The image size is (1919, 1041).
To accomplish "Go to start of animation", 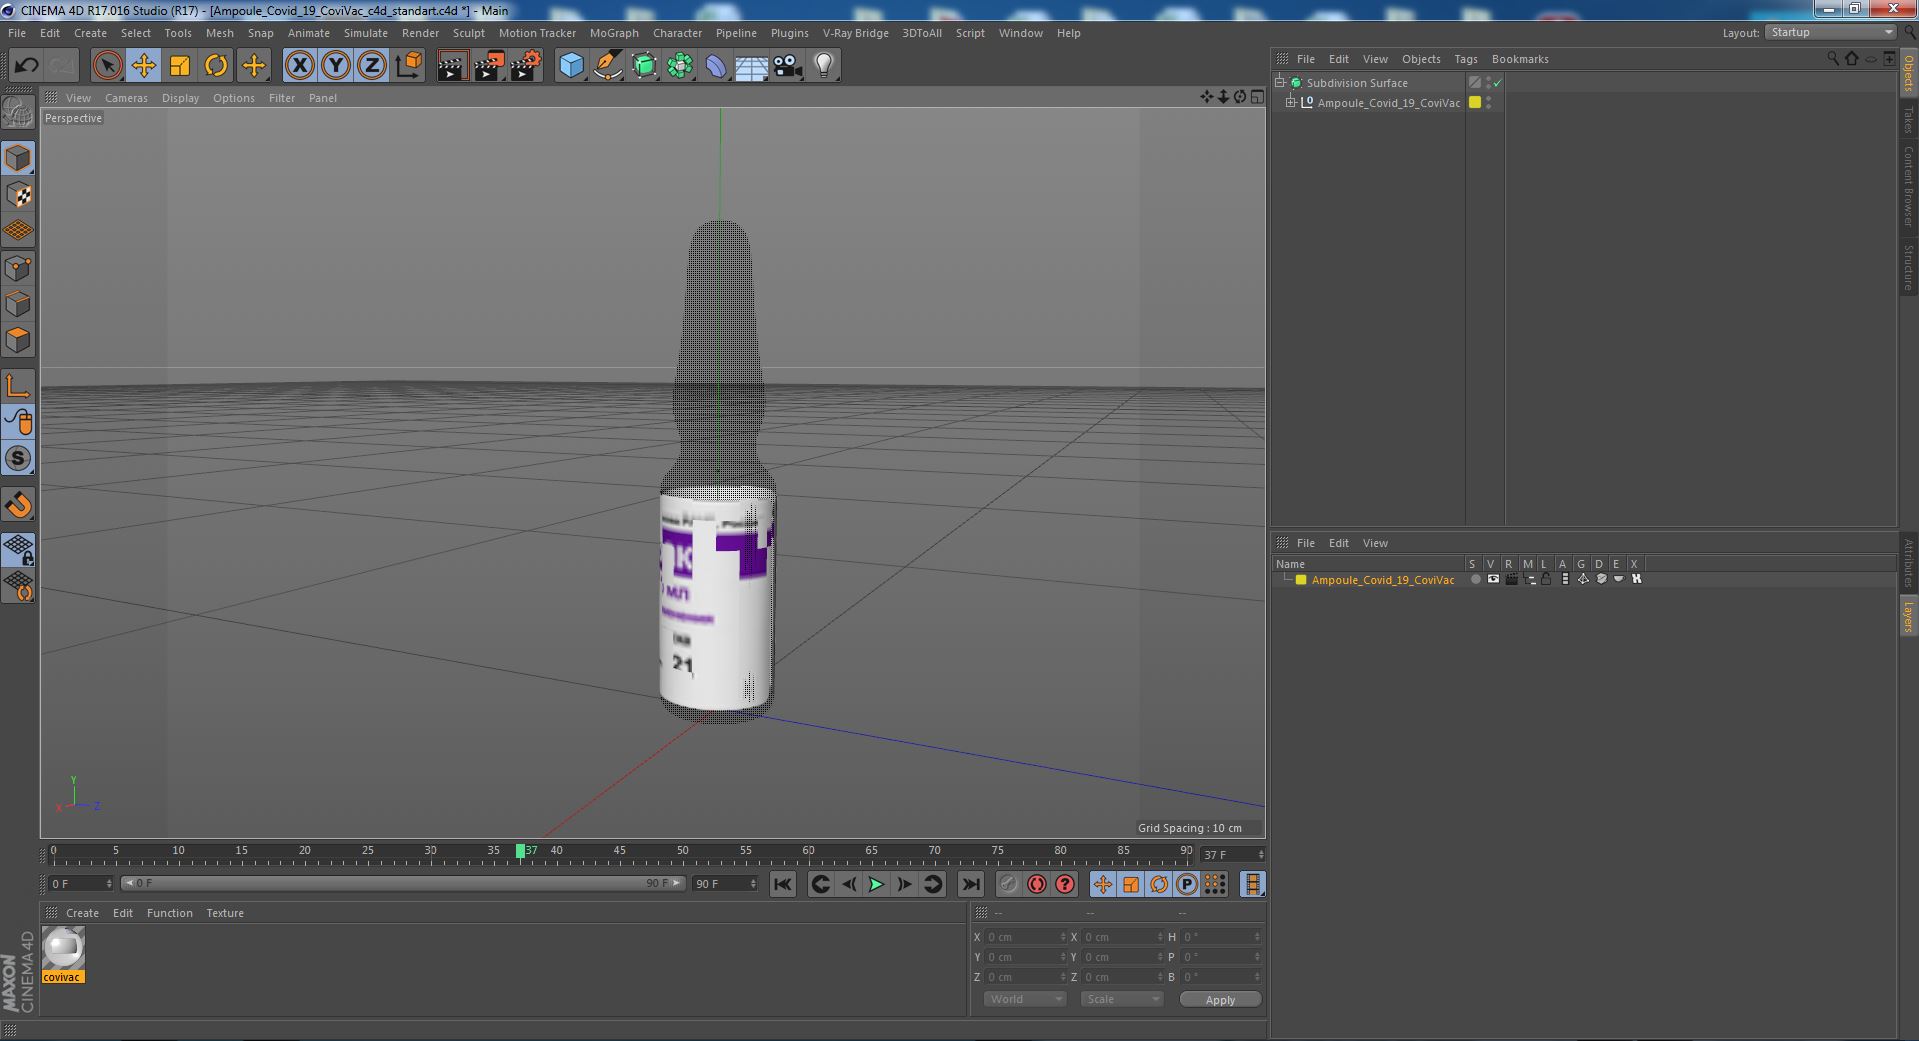I will point(783,884).
